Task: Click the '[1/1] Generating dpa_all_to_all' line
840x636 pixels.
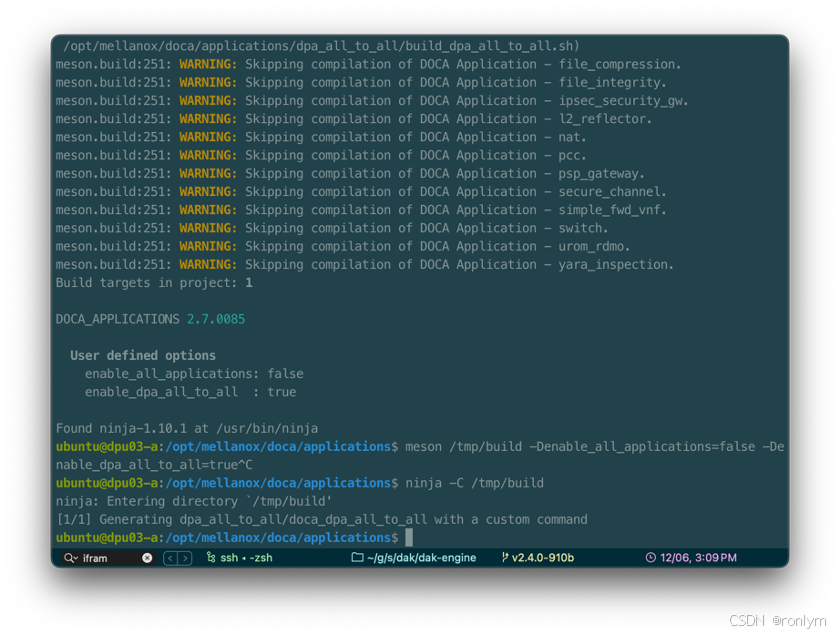Action: pyautogui.click(x=321, y=519)
